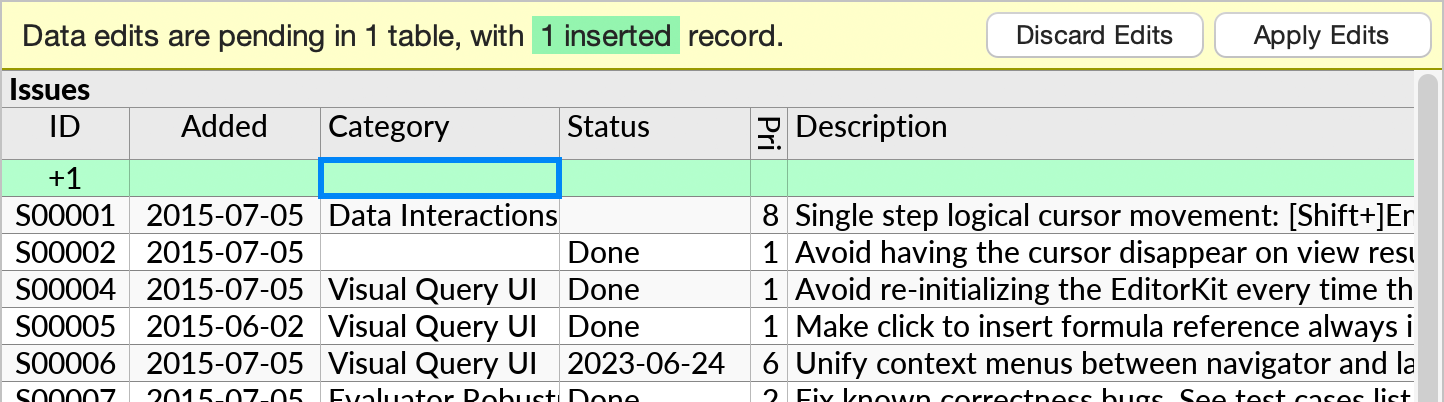Screen dimensions: 1444x402
Task: Click the Done status of S00005
Action: pyautogui.click(x=655, y=327)
